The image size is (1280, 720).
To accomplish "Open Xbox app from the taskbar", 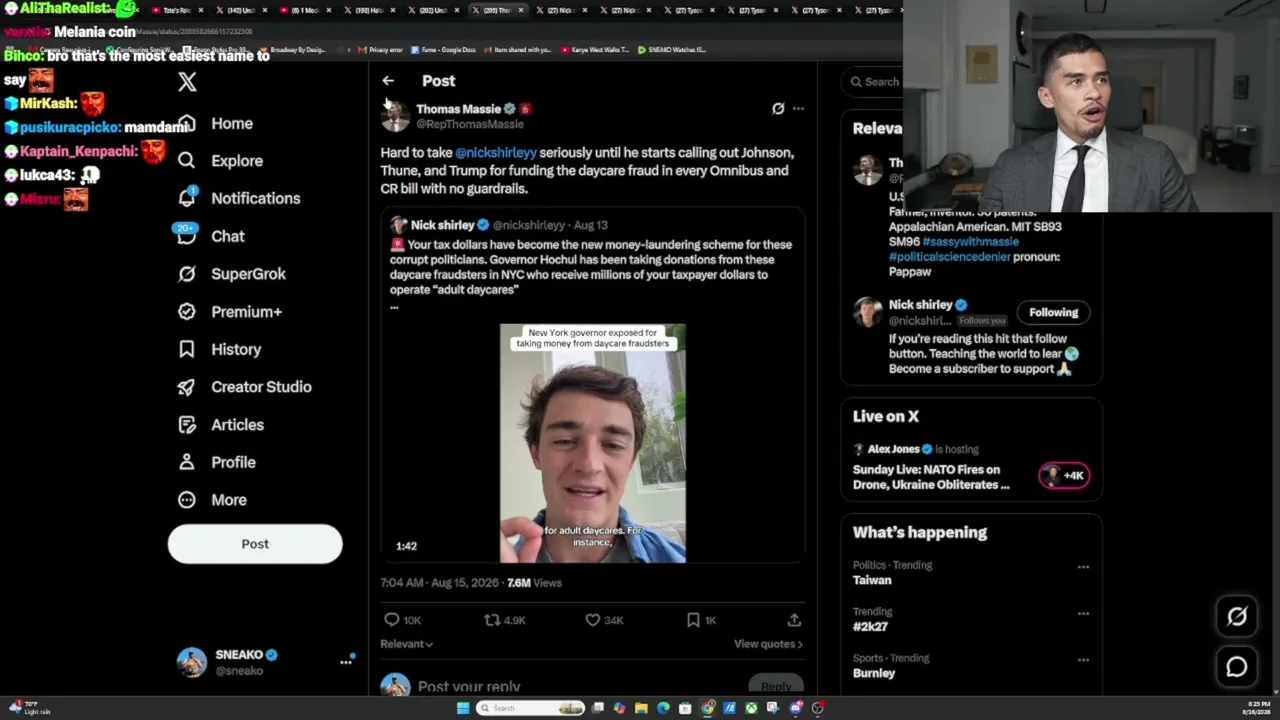I will tap(751, 708).
